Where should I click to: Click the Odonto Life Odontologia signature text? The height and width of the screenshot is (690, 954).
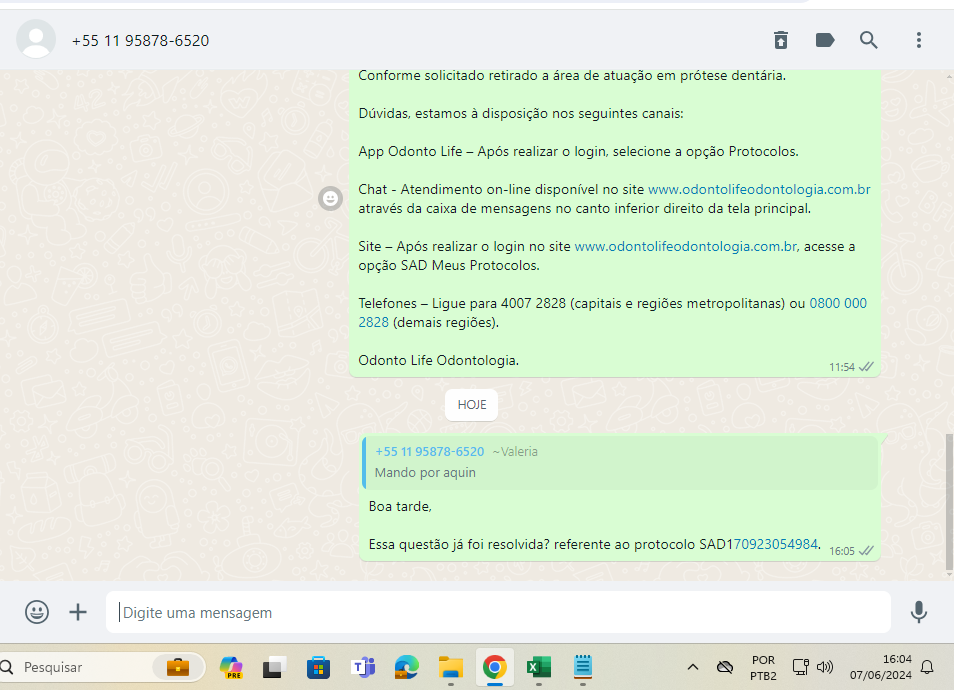point(438,360)
